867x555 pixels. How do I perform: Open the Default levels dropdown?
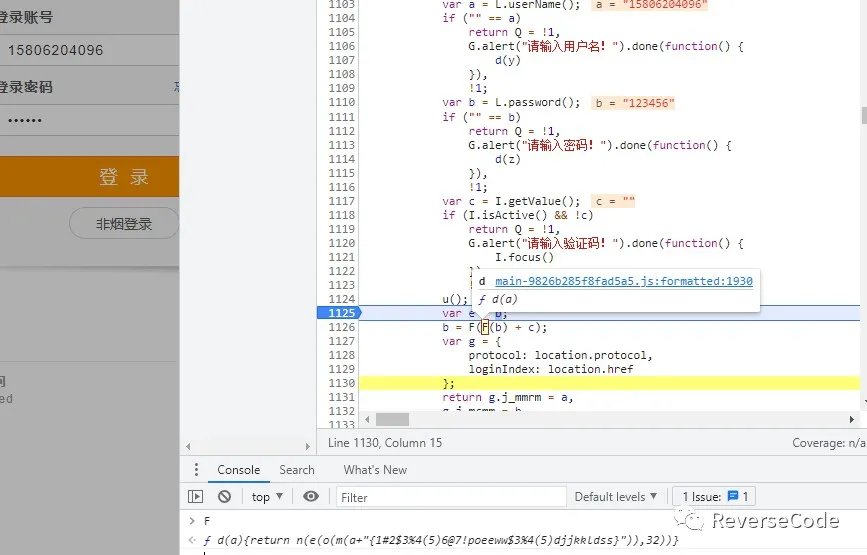pos(615,496)
